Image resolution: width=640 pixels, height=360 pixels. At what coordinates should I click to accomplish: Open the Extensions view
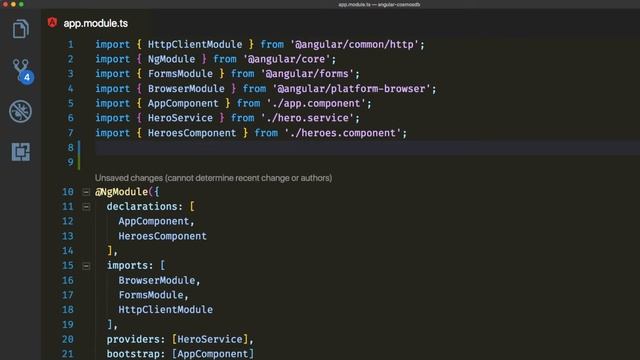(x=20, y=152)
